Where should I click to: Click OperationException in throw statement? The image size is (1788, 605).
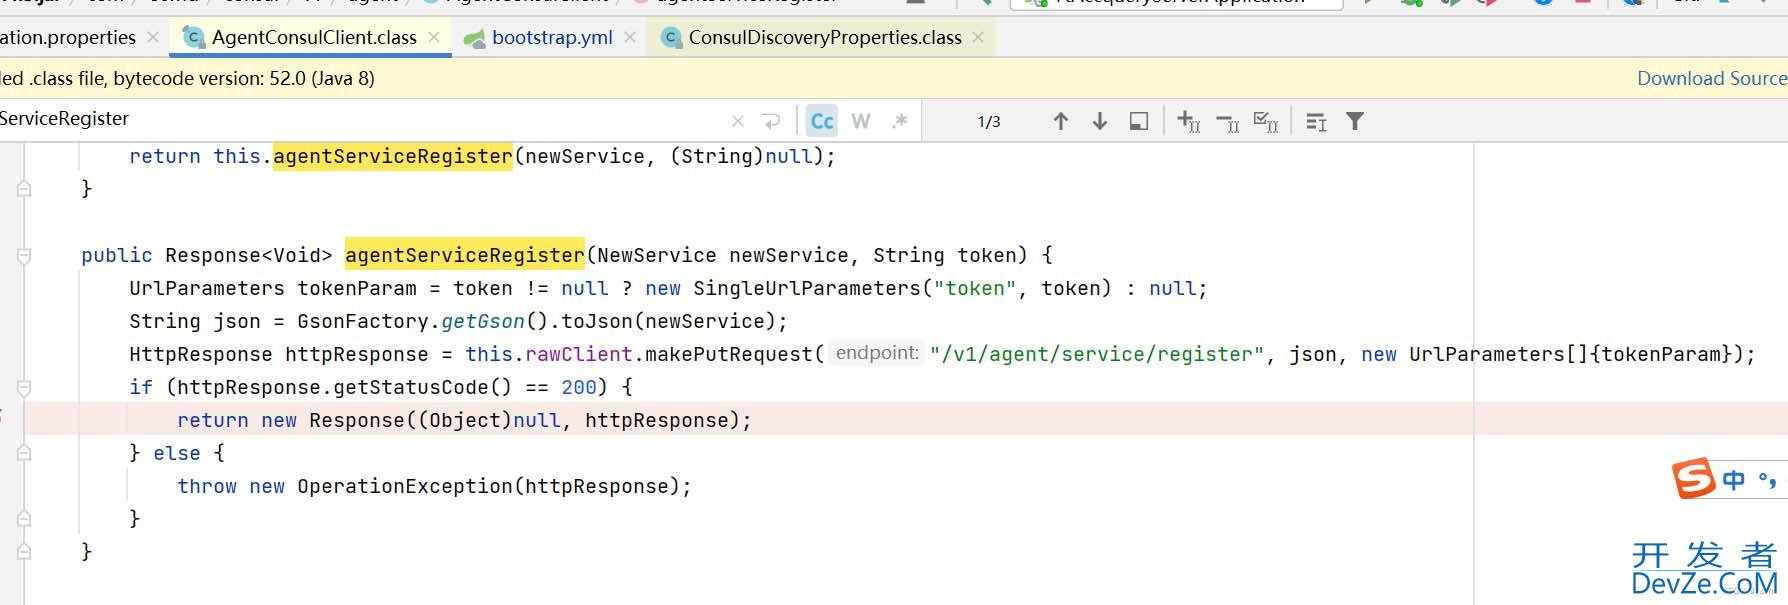405,486
